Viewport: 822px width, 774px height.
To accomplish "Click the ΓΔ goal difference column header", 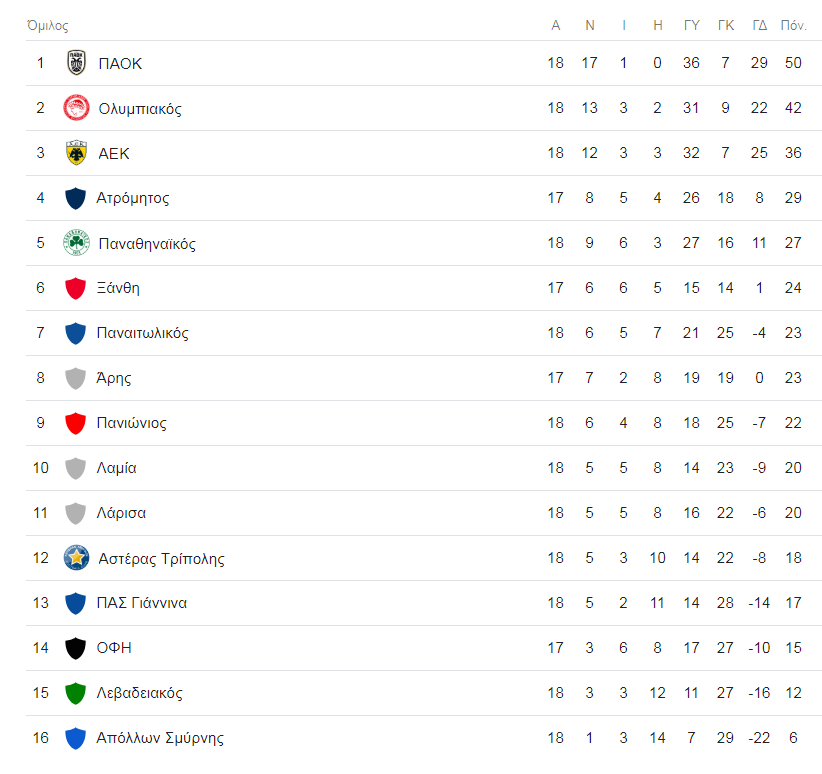I will 759,25.
